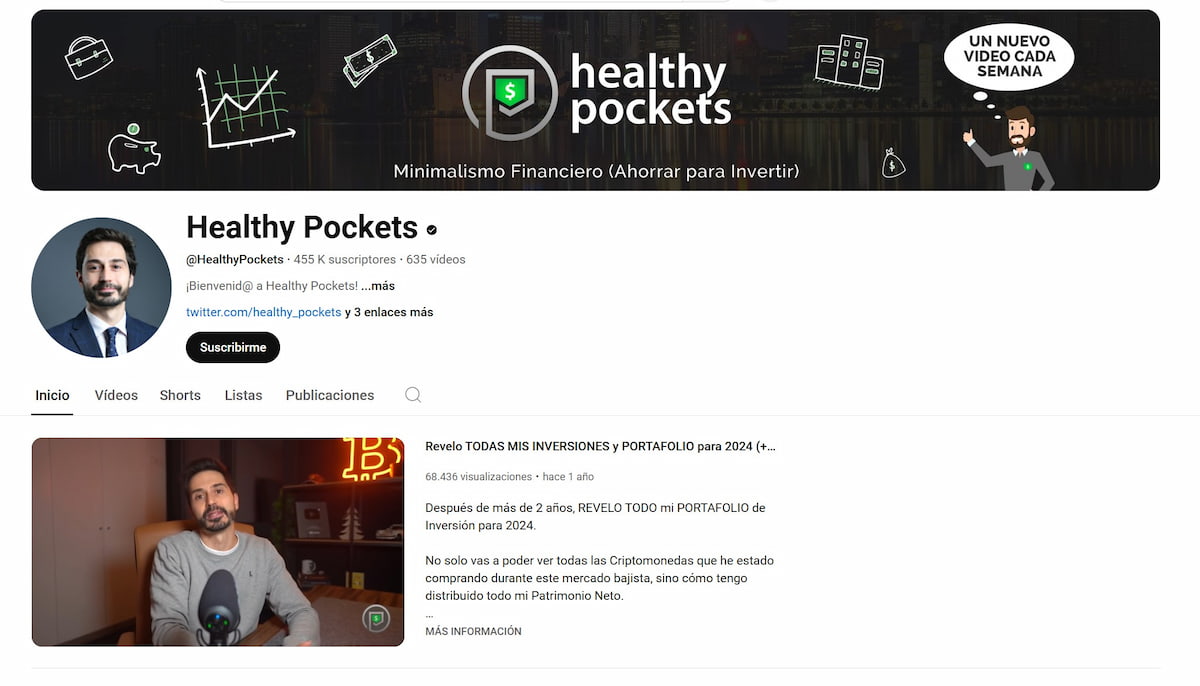Image resolution: width=1200 pixels, height=686 pixels.
Task: Open the Shorts tab
Action: pyautogui.click(x=180, y=395)
